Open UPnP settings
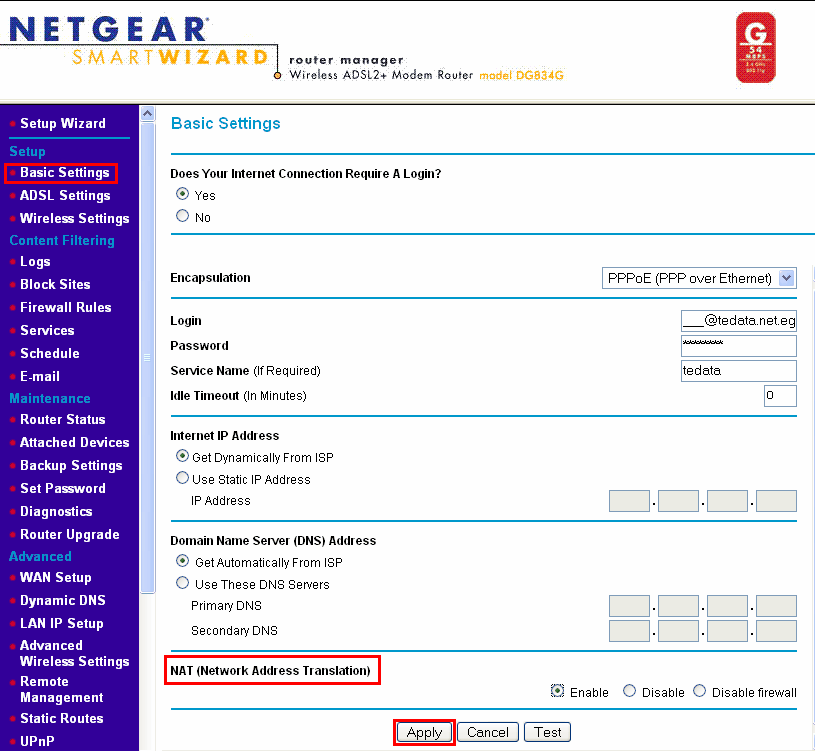Viewport: 815px width, 751px height. tap(37, 741)
